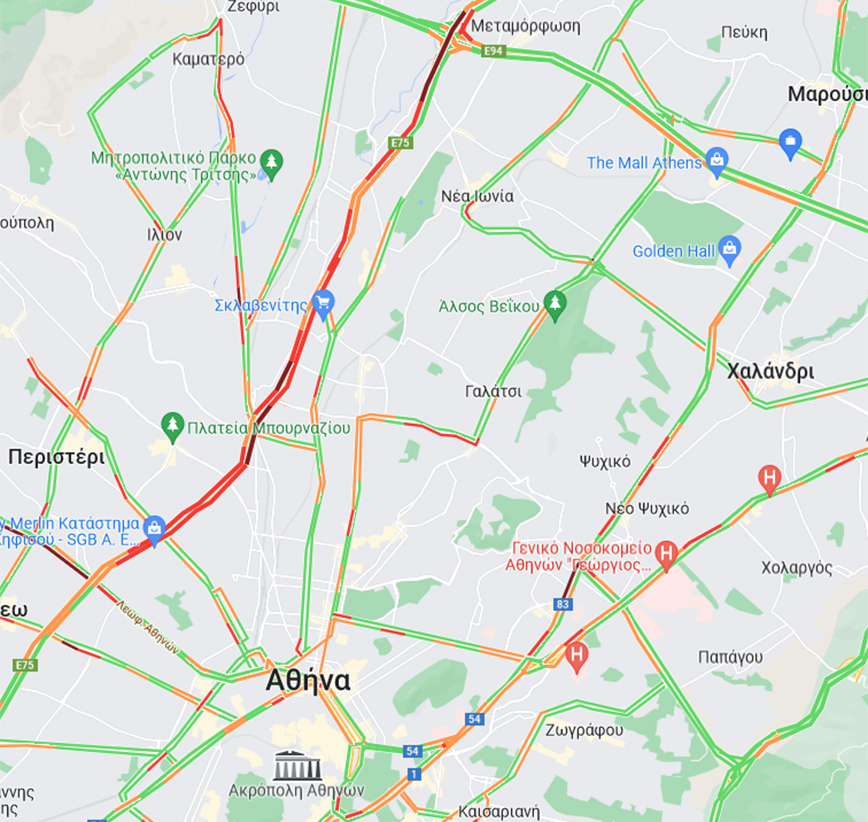
Task: Click the Merlin Κατάστημα shopping bag pin
Action: point(154,530)
